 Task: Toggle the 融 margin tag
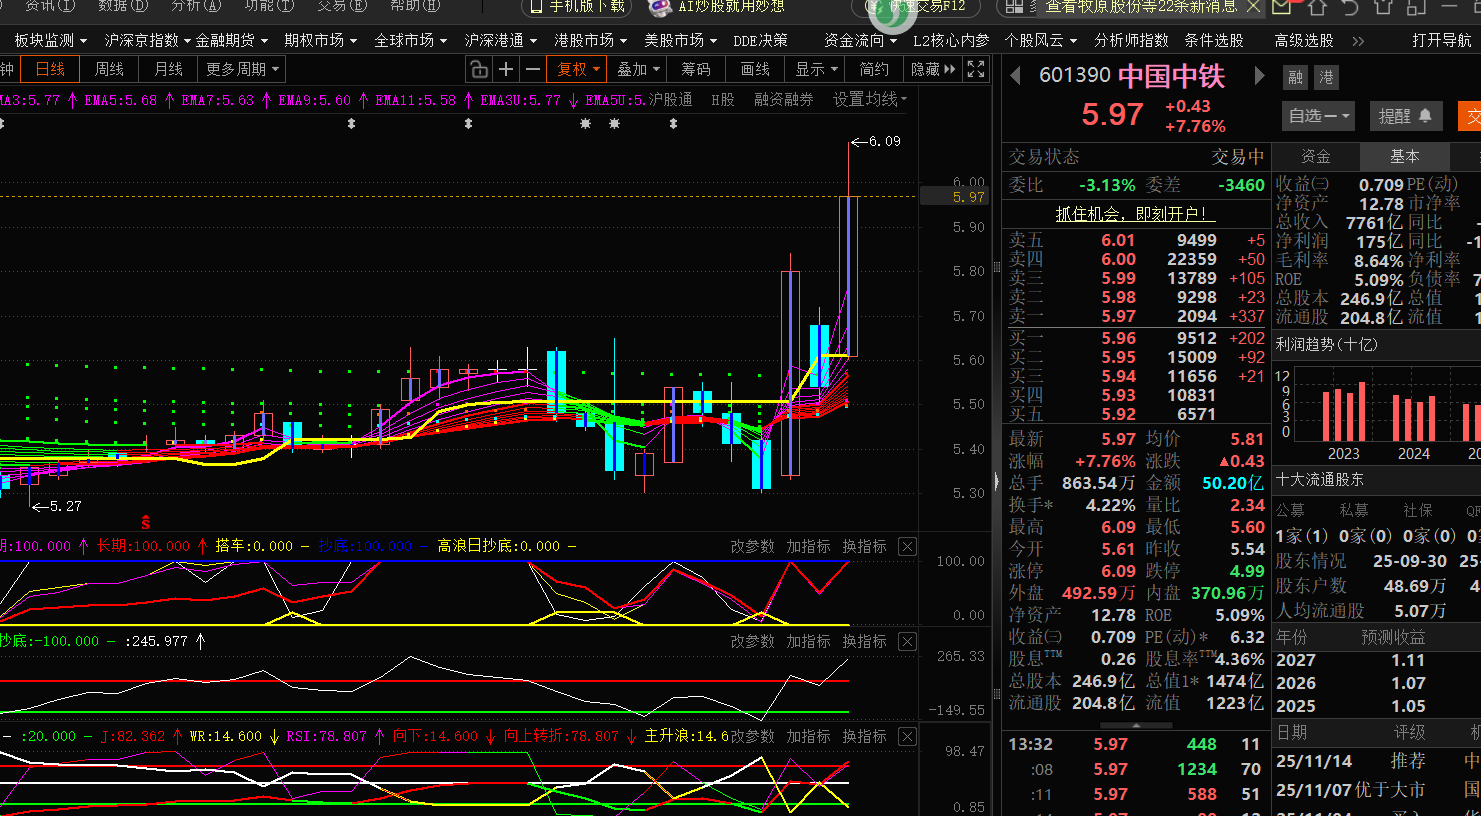[1296, 77]
